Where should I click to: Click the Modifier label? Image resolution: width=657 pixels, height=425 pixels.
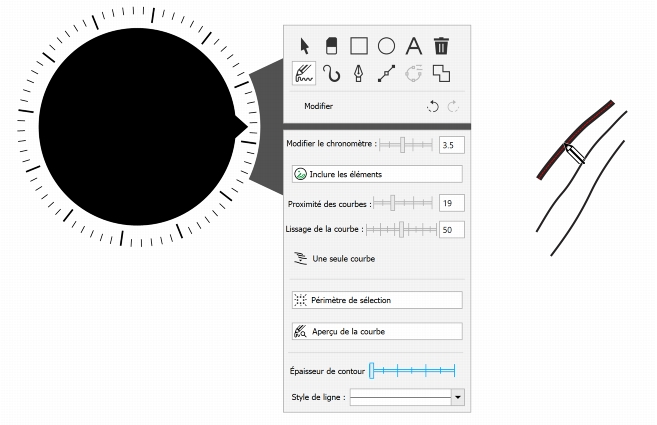point(318,106)
